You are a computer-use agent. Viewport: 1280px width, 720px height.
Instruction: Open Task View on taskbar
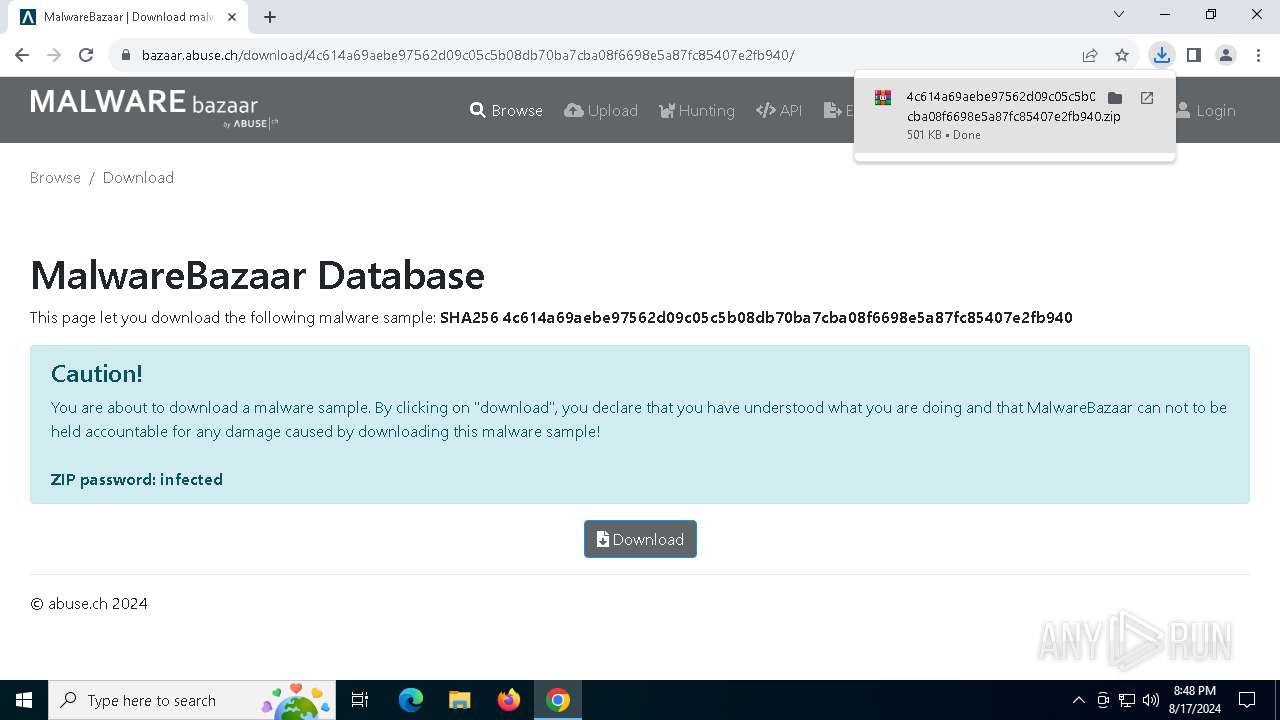pos(360,700)
